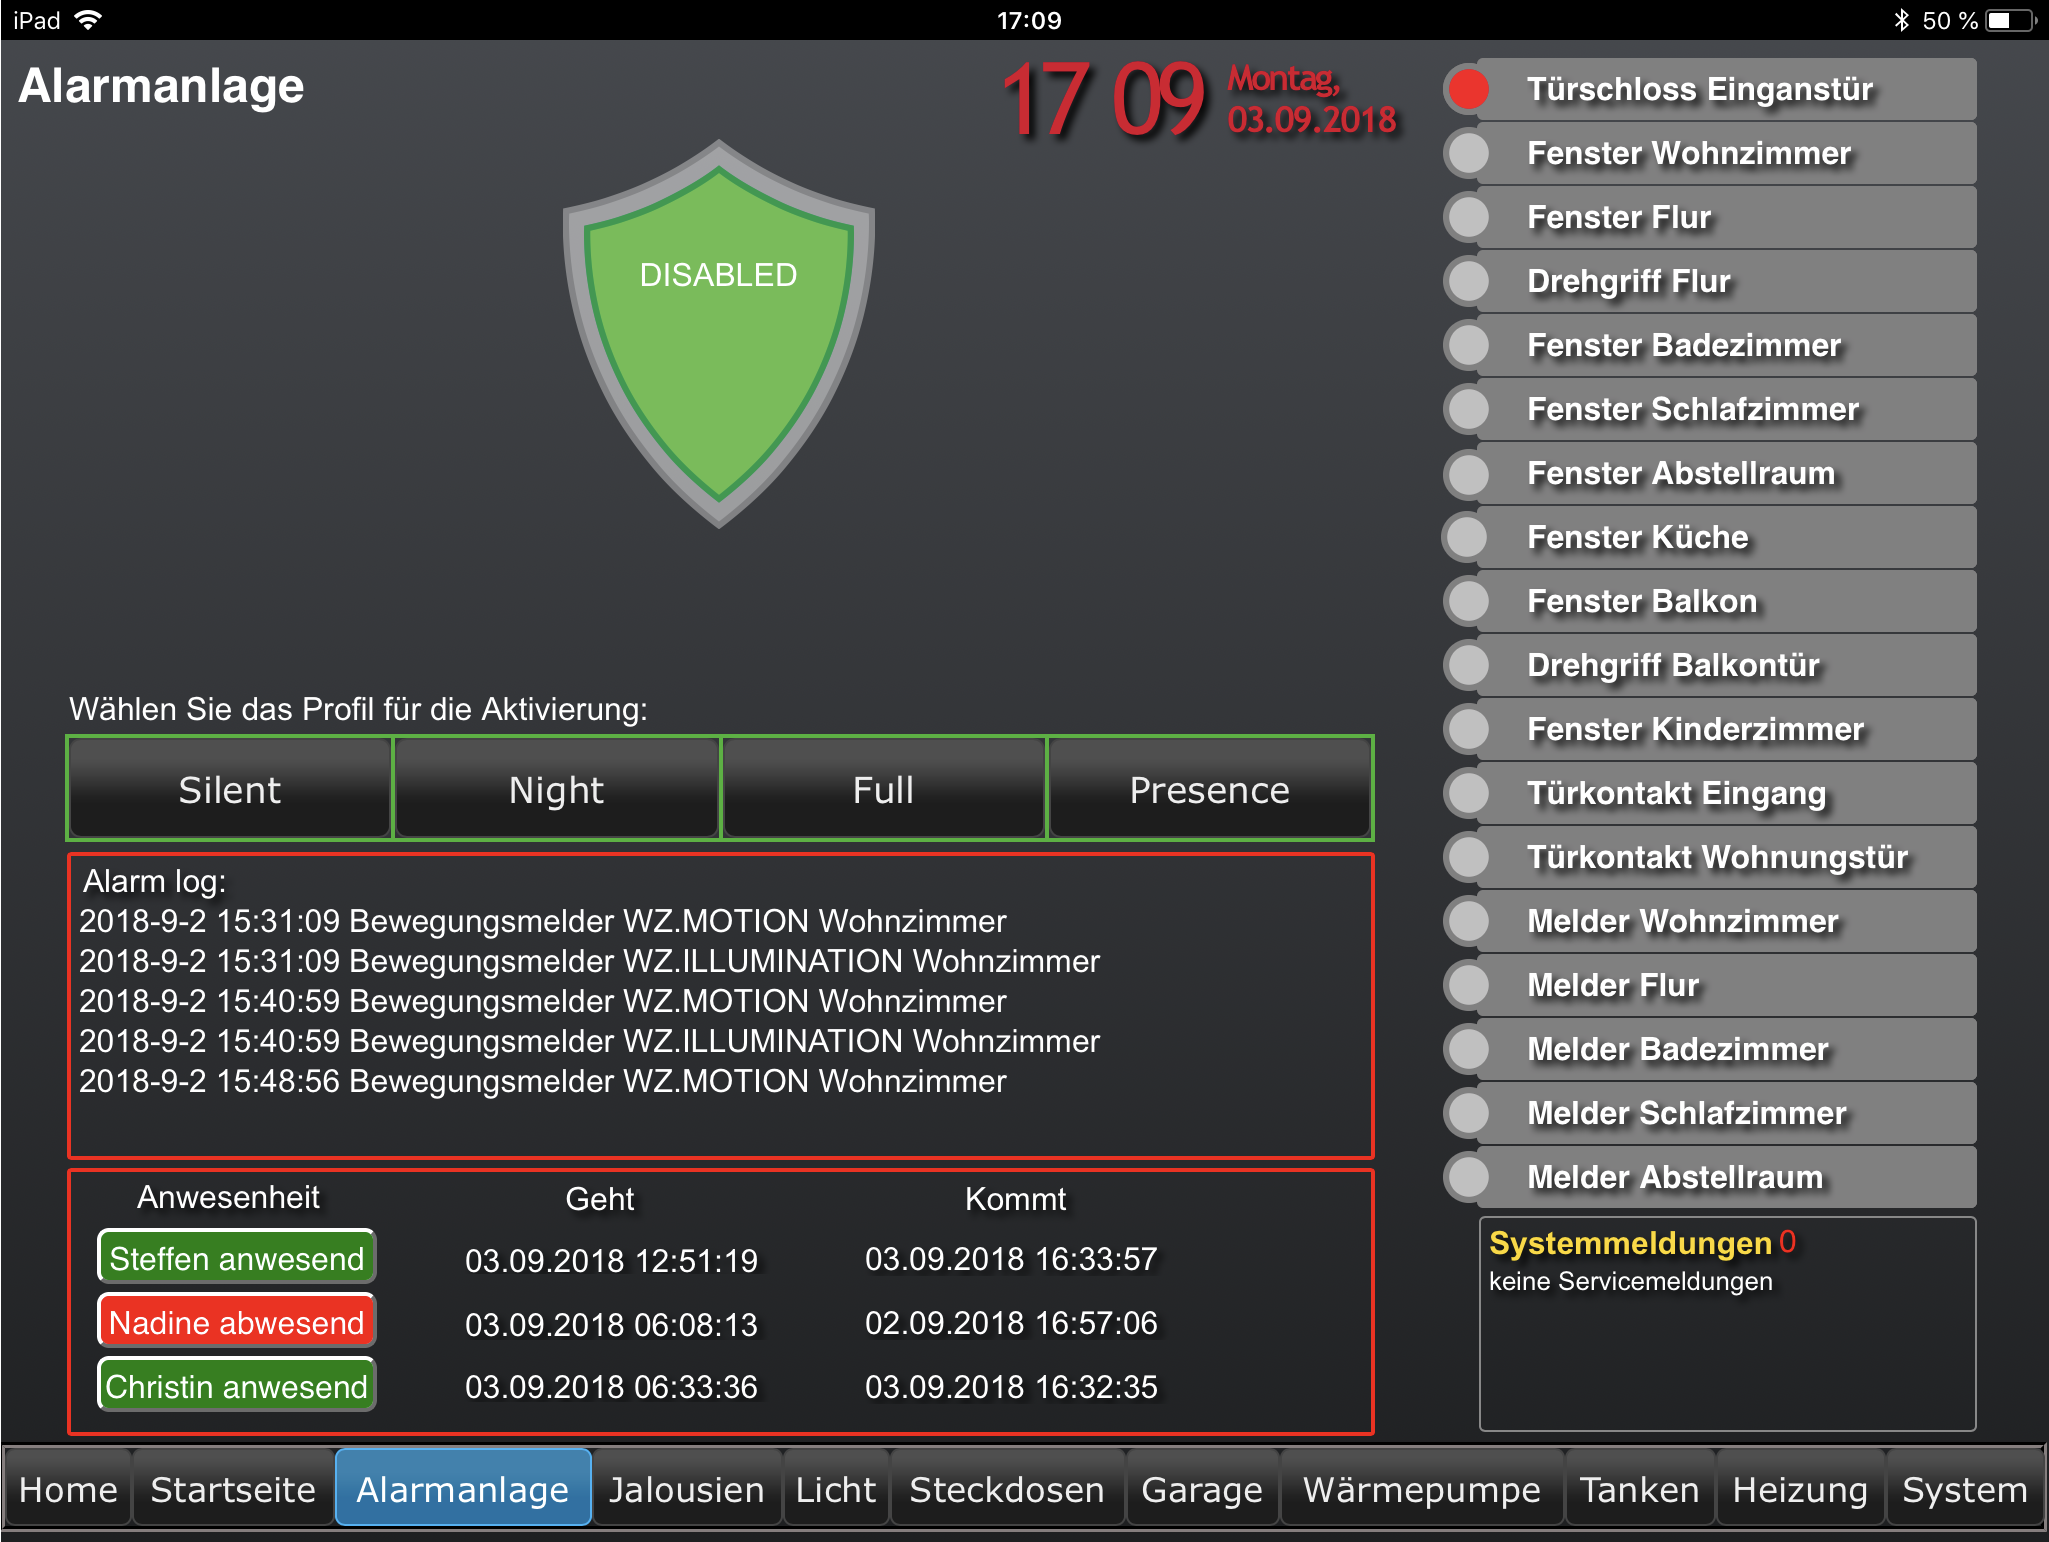Toggle Christin anwesend presence state
The height and width of the screenshot is (1542, 2049).
[x=237, y=1386]
